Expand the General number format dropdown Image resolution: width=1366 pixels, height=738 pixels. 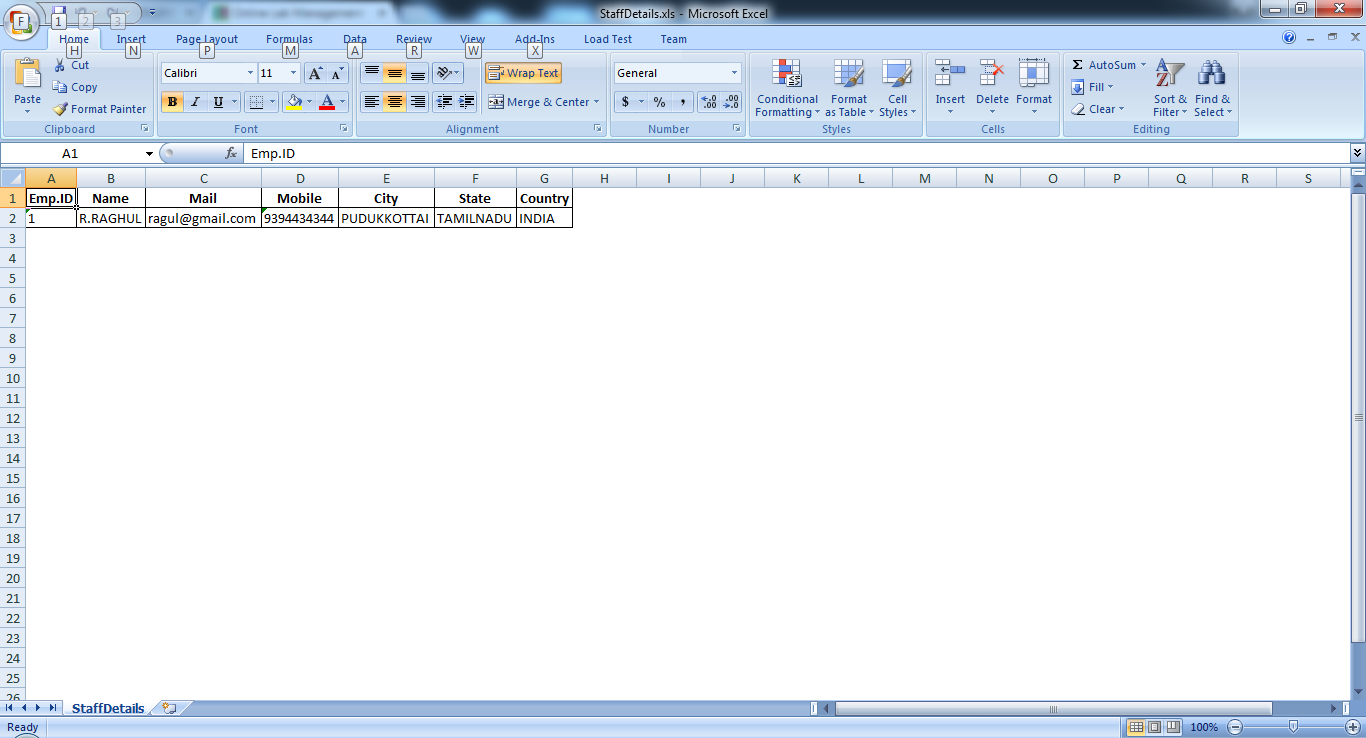pyautogui.click(x=734, y=73)
